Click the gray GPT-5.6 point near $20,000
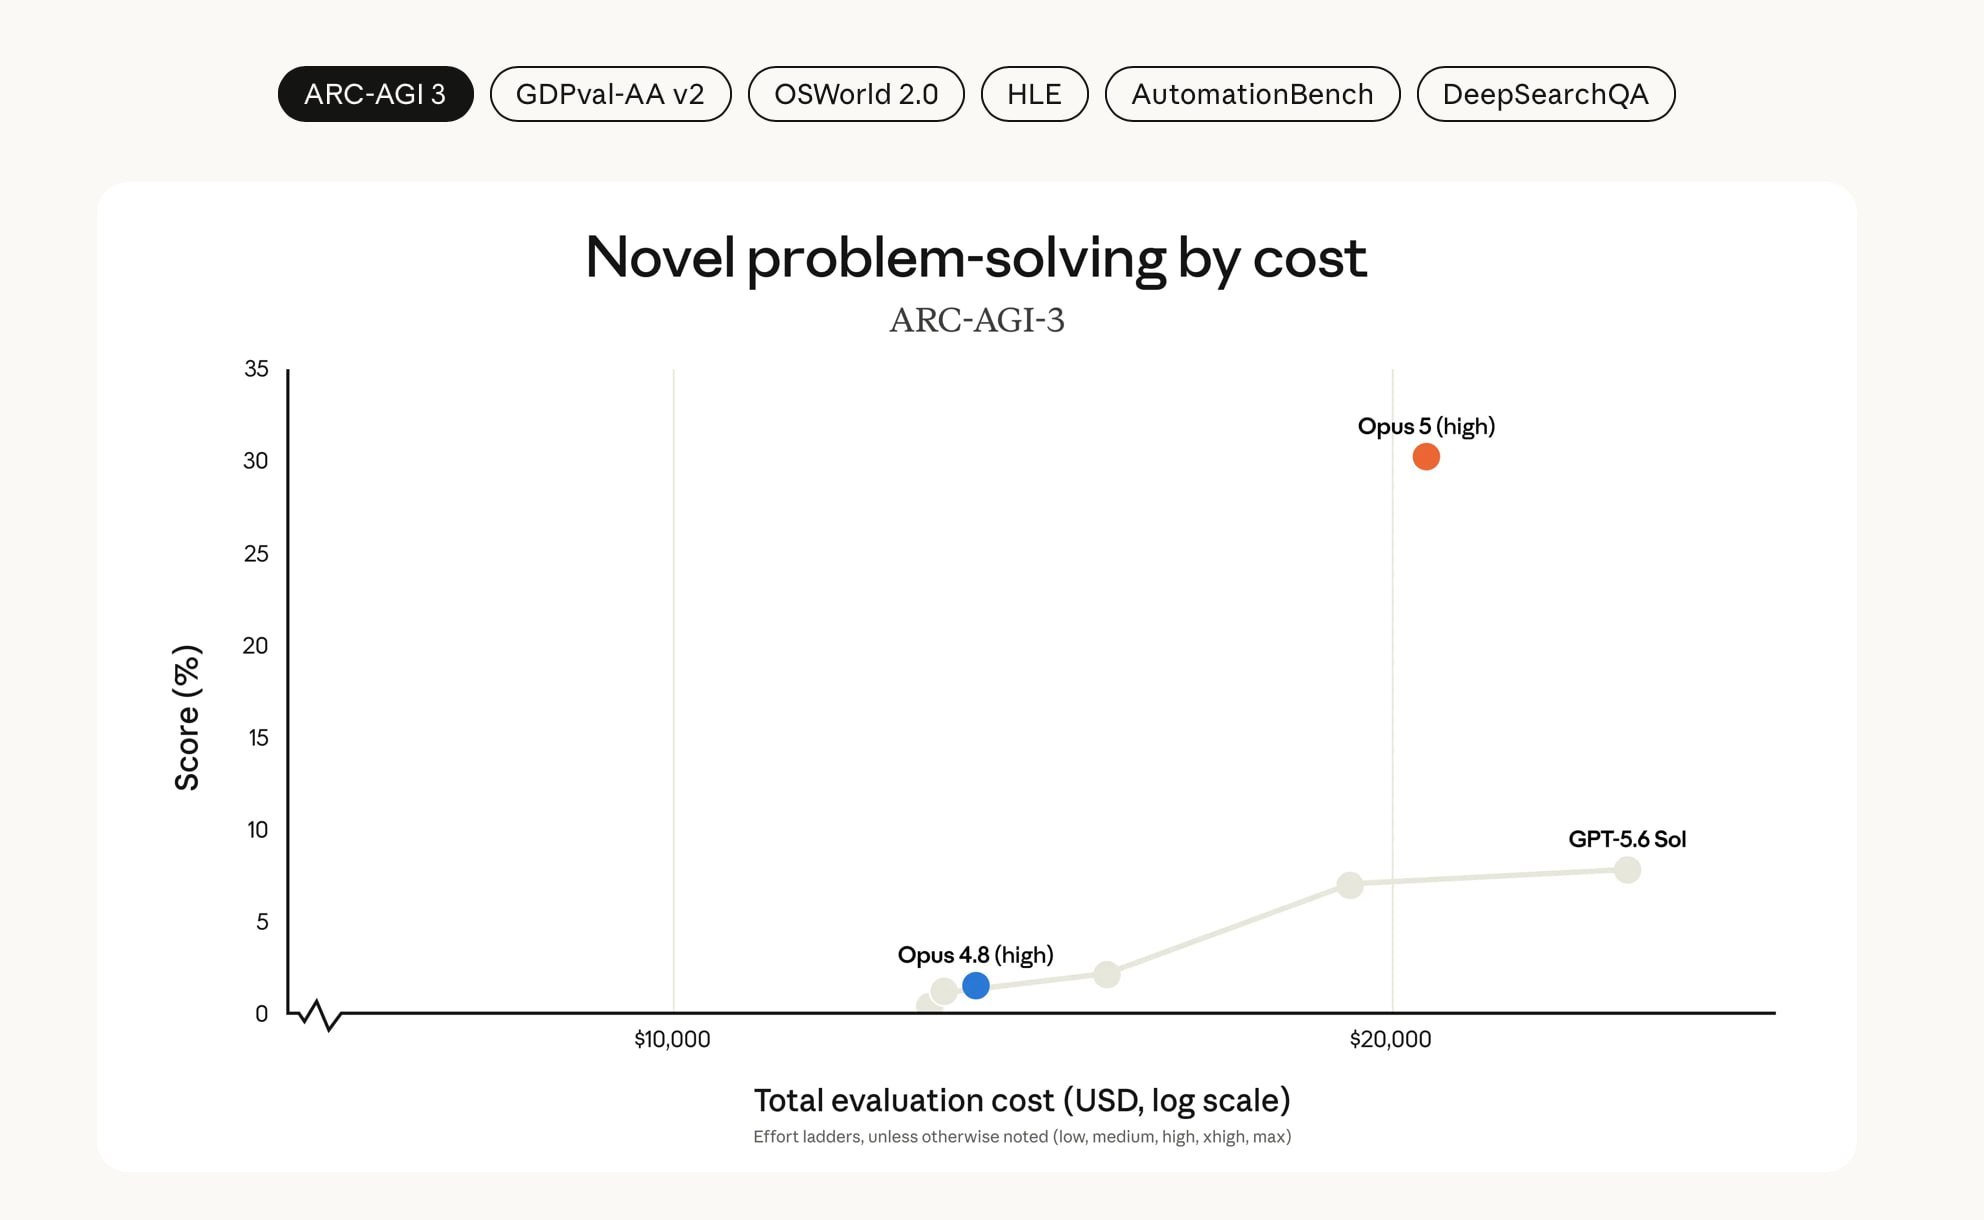The height and width of the screenshot is (1220, 1984). (x=1350, y=885)
